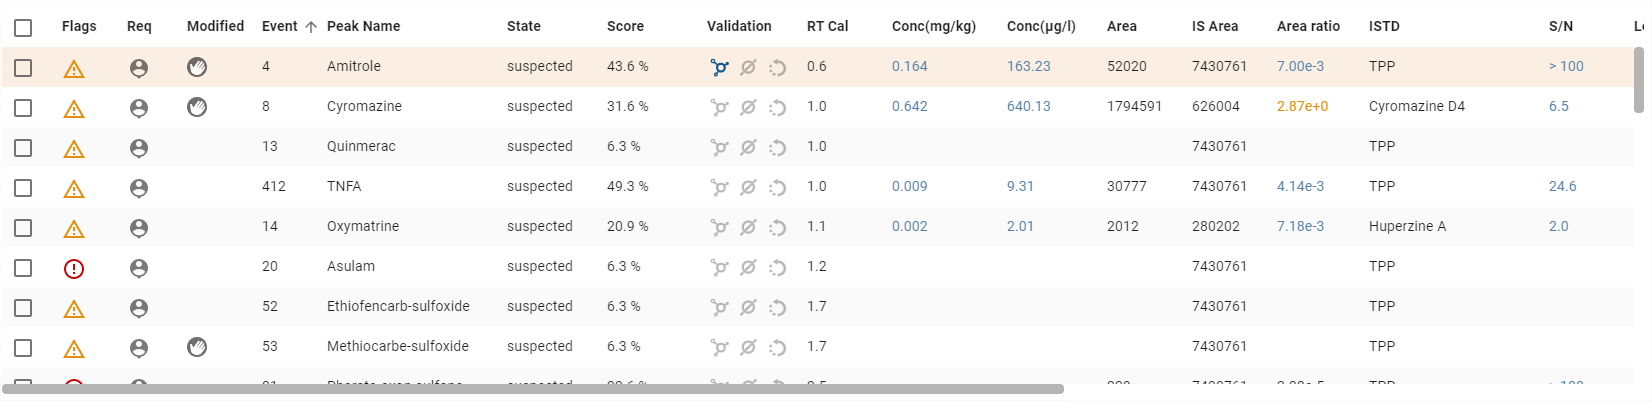Image resolution: width=1652 pixels, height=401 pixels.
Task: Click the horizontal scrollbar at the bottom
Action: coord(532,389)
